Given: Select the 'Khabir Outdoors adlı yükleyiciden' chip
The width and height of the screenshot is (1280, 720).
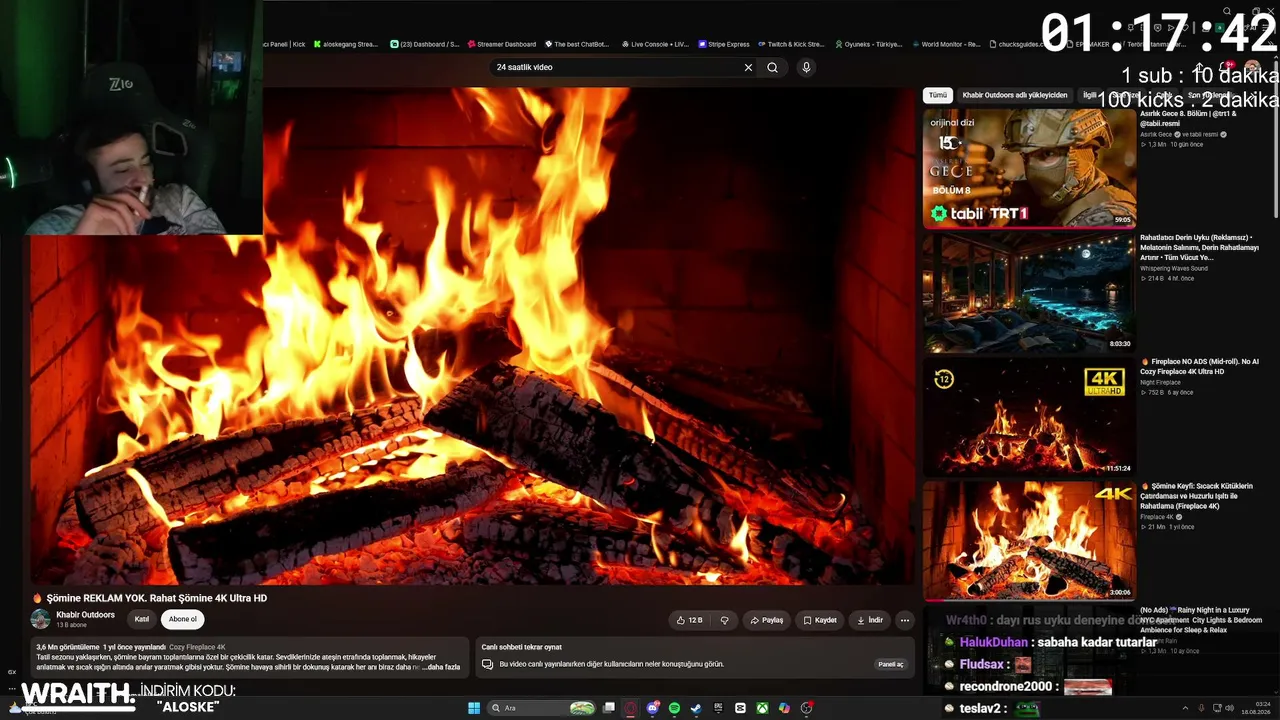Looking at the screenshot, I should 1015,95.
